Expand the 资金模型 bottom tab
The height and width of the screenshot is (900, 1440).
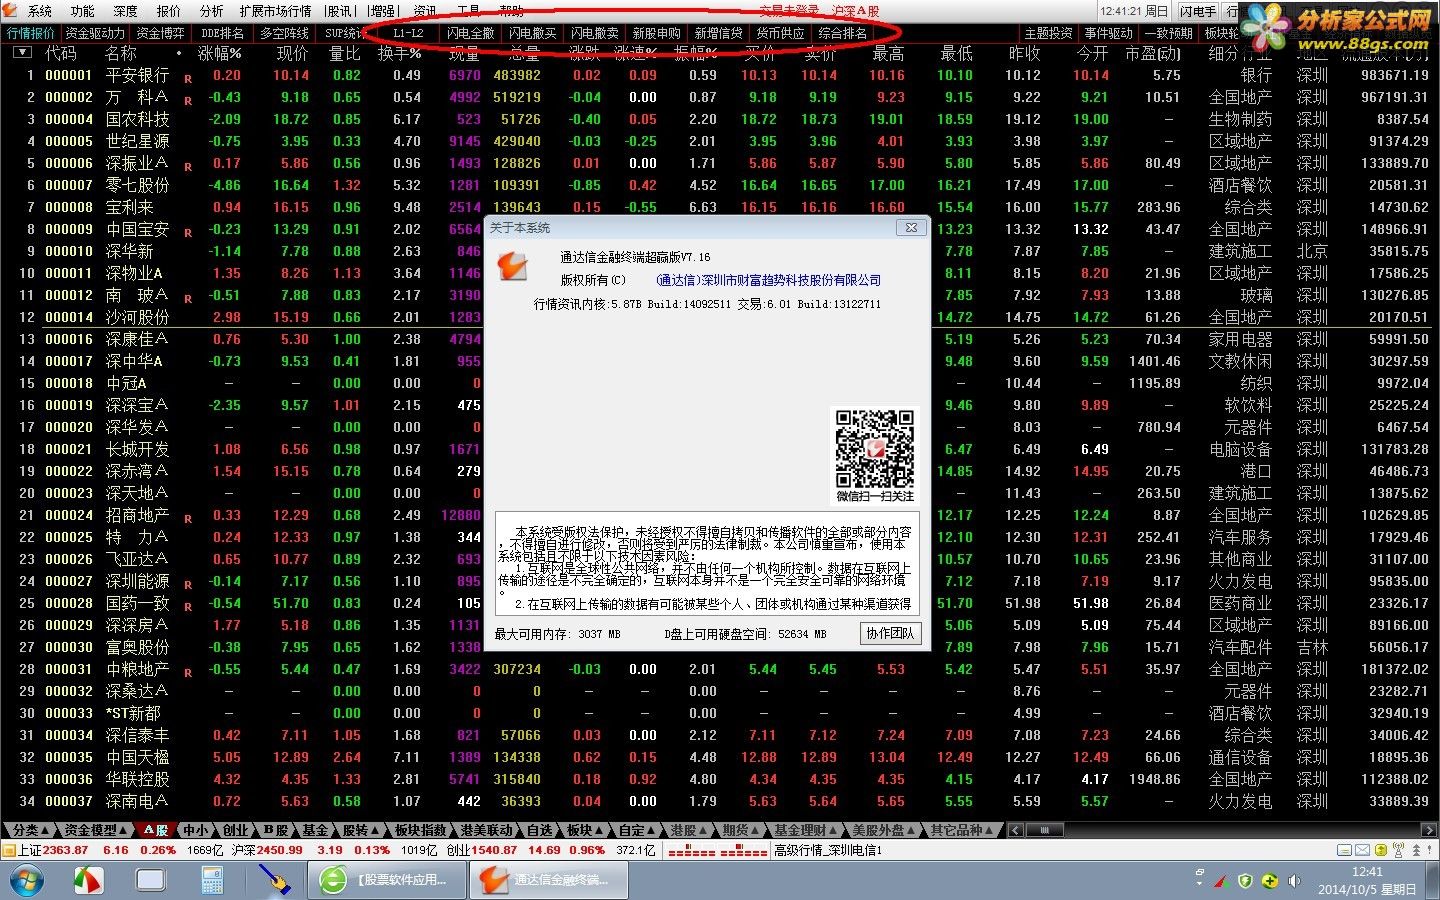click(96, 830)
